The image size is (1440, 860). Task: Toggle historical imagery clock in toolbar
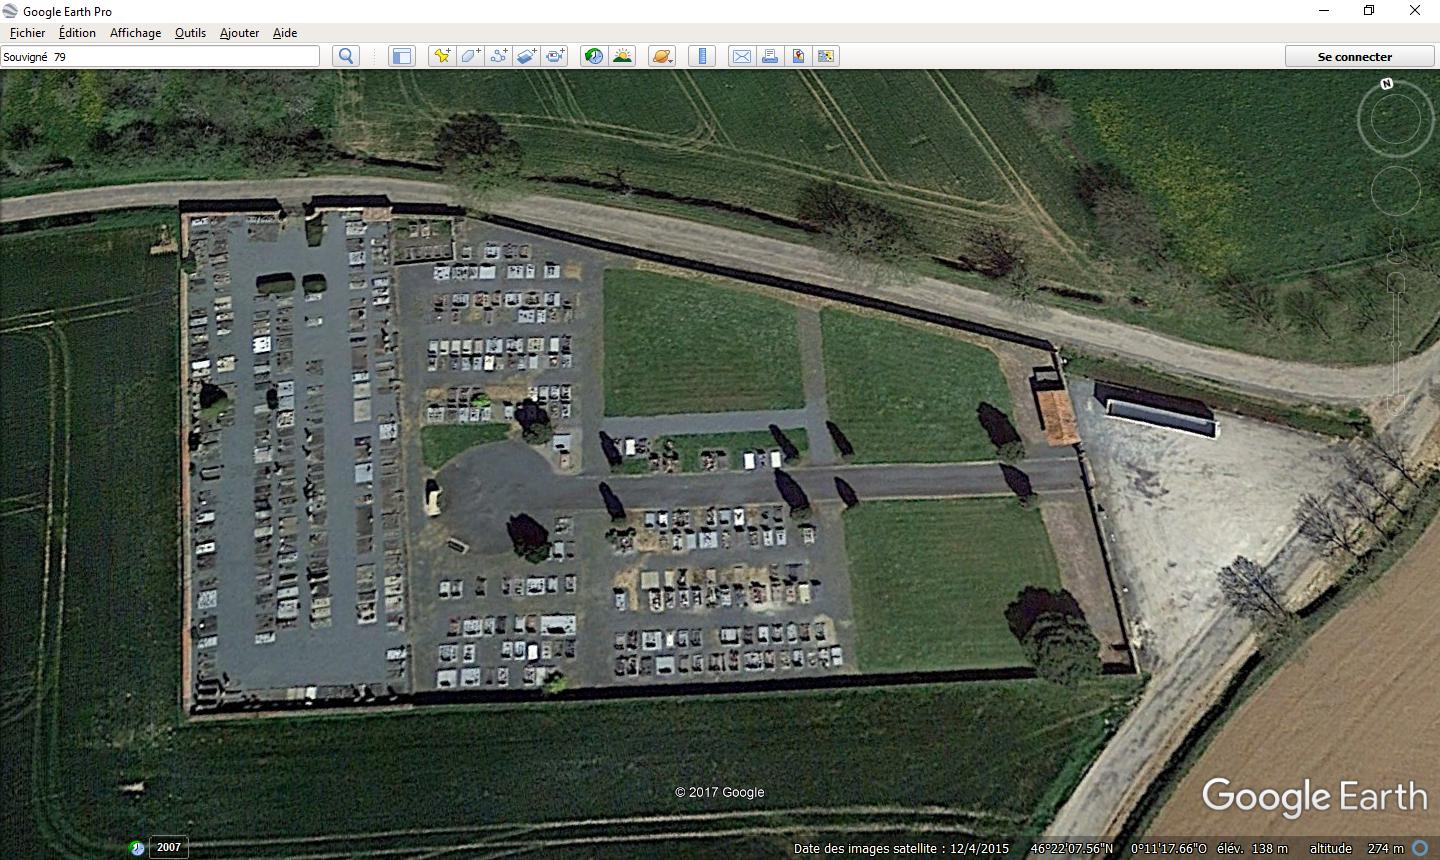point(594,56)
